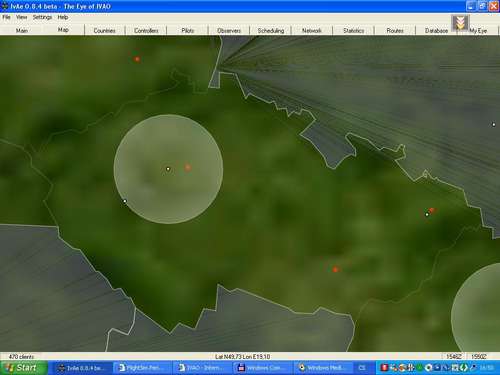Switch to the Countries tab
The image size is (500, 375).
pos(104,30)
